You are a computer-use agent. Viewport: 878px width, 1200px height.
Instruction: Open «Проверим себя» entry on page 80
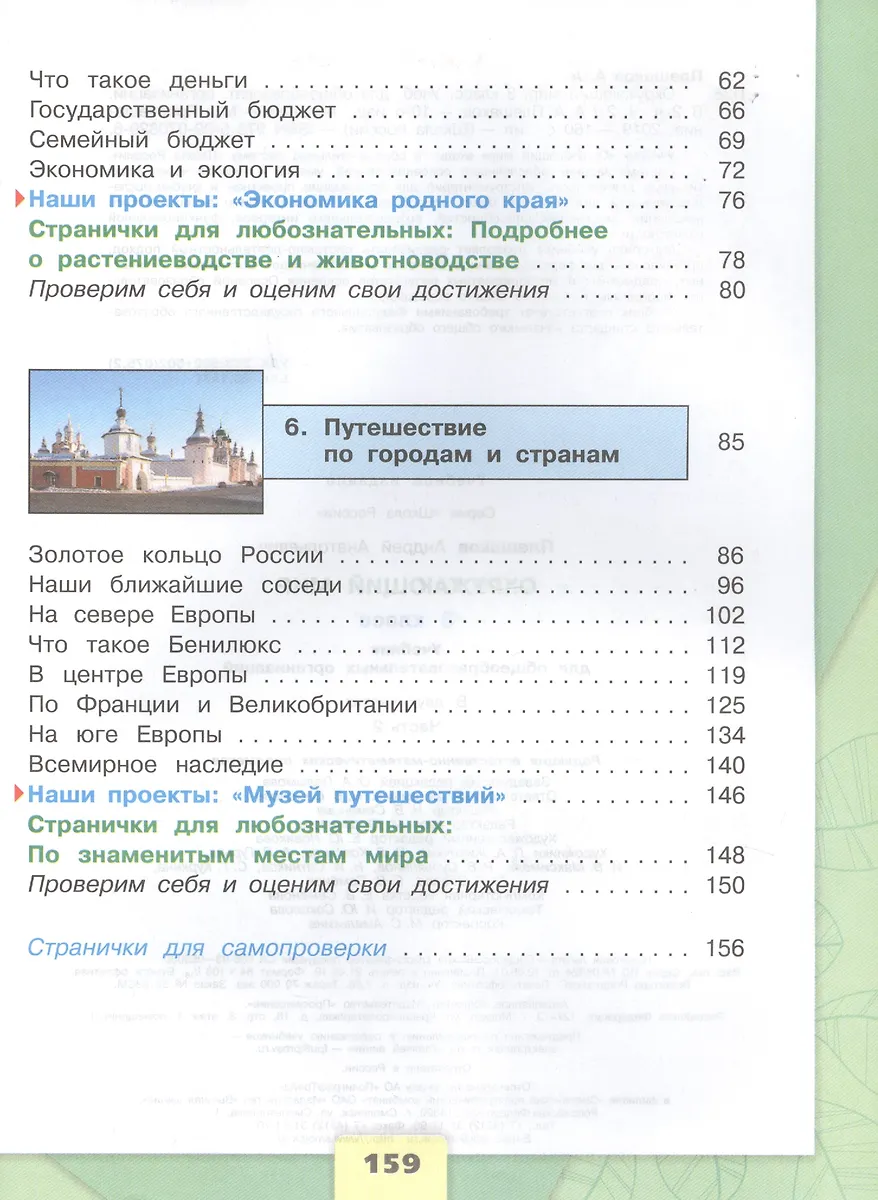(x=289, y=291)
